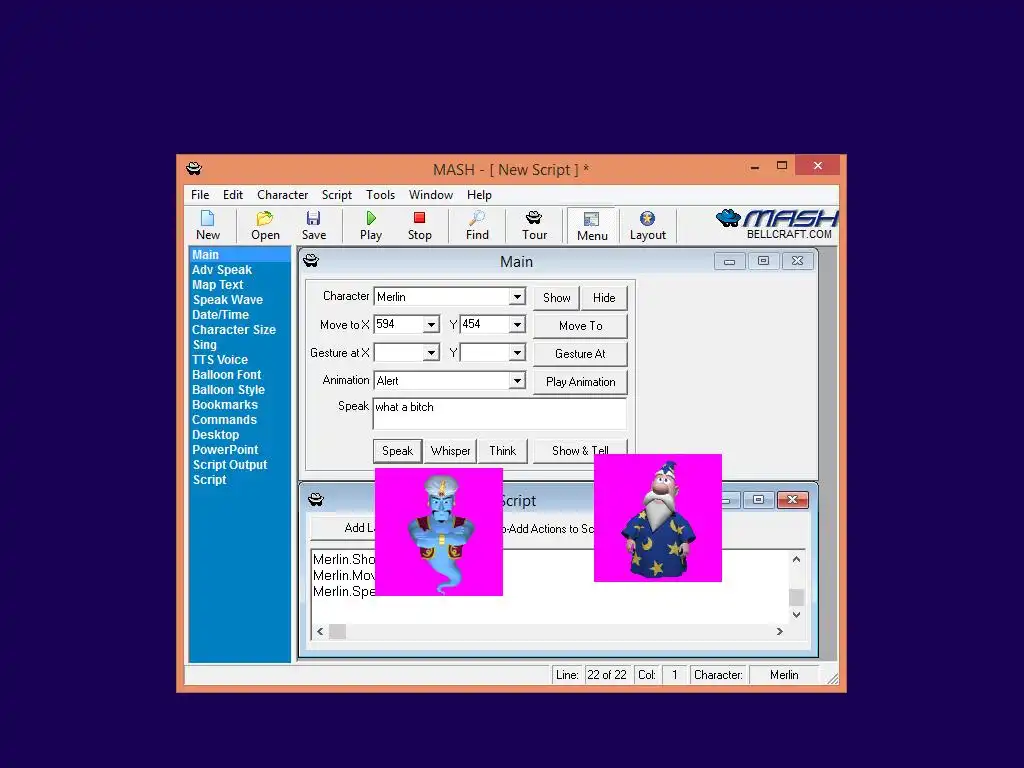
Task: Click the Move To button
Action: pyautogui.click(x=581, y=326)
